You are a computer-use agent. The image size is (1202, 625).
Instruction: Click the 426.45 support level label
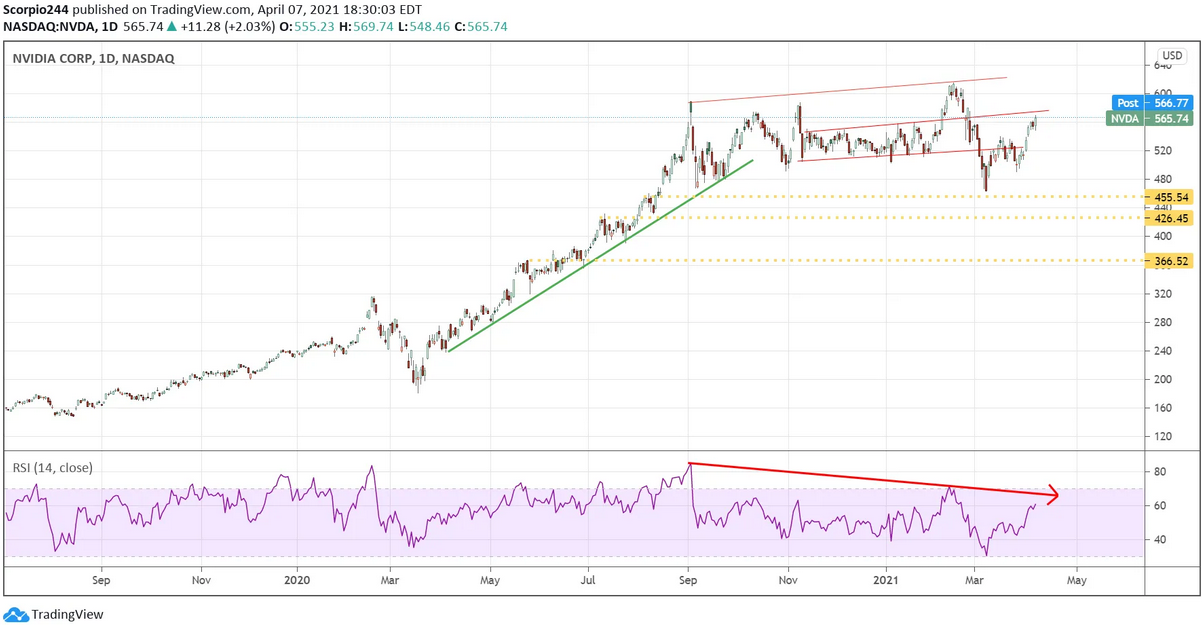point(1171,217)
